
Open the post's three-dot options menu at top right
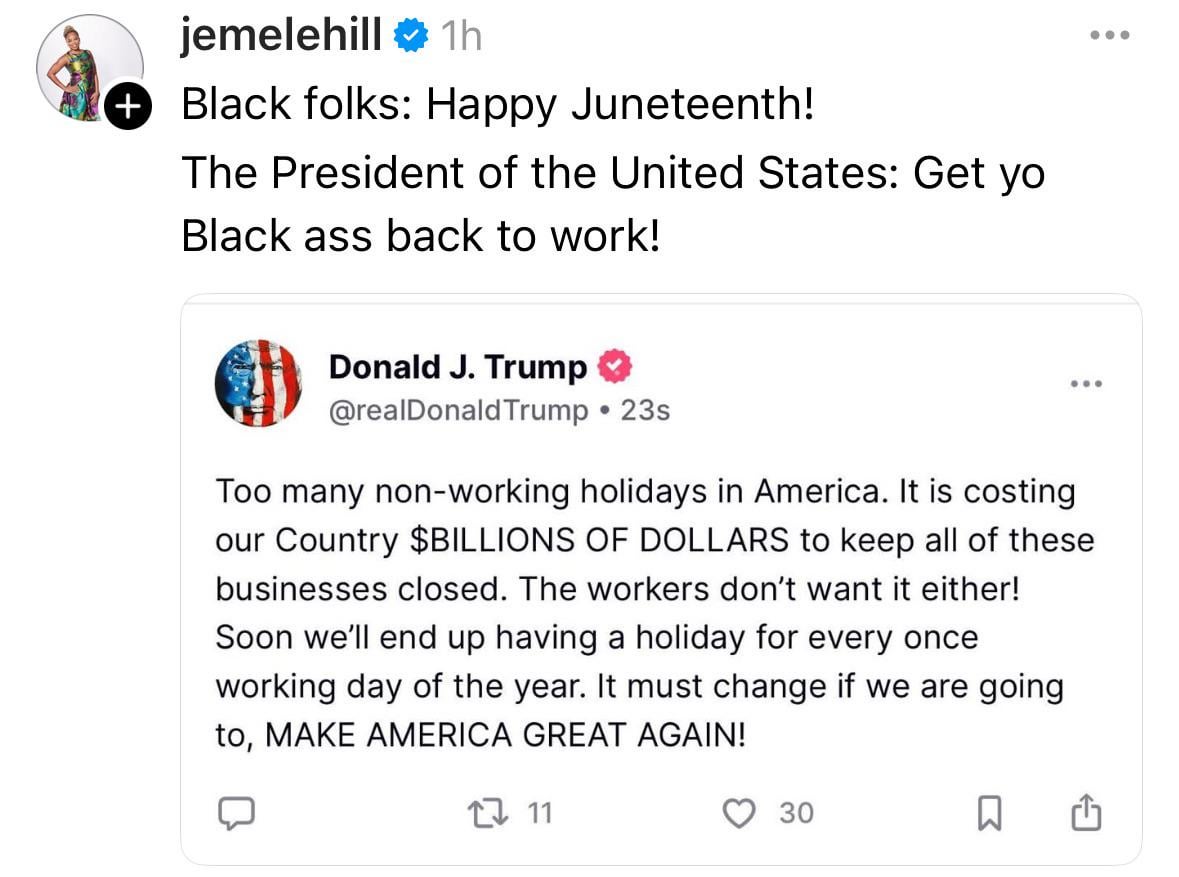(1109, 36)
